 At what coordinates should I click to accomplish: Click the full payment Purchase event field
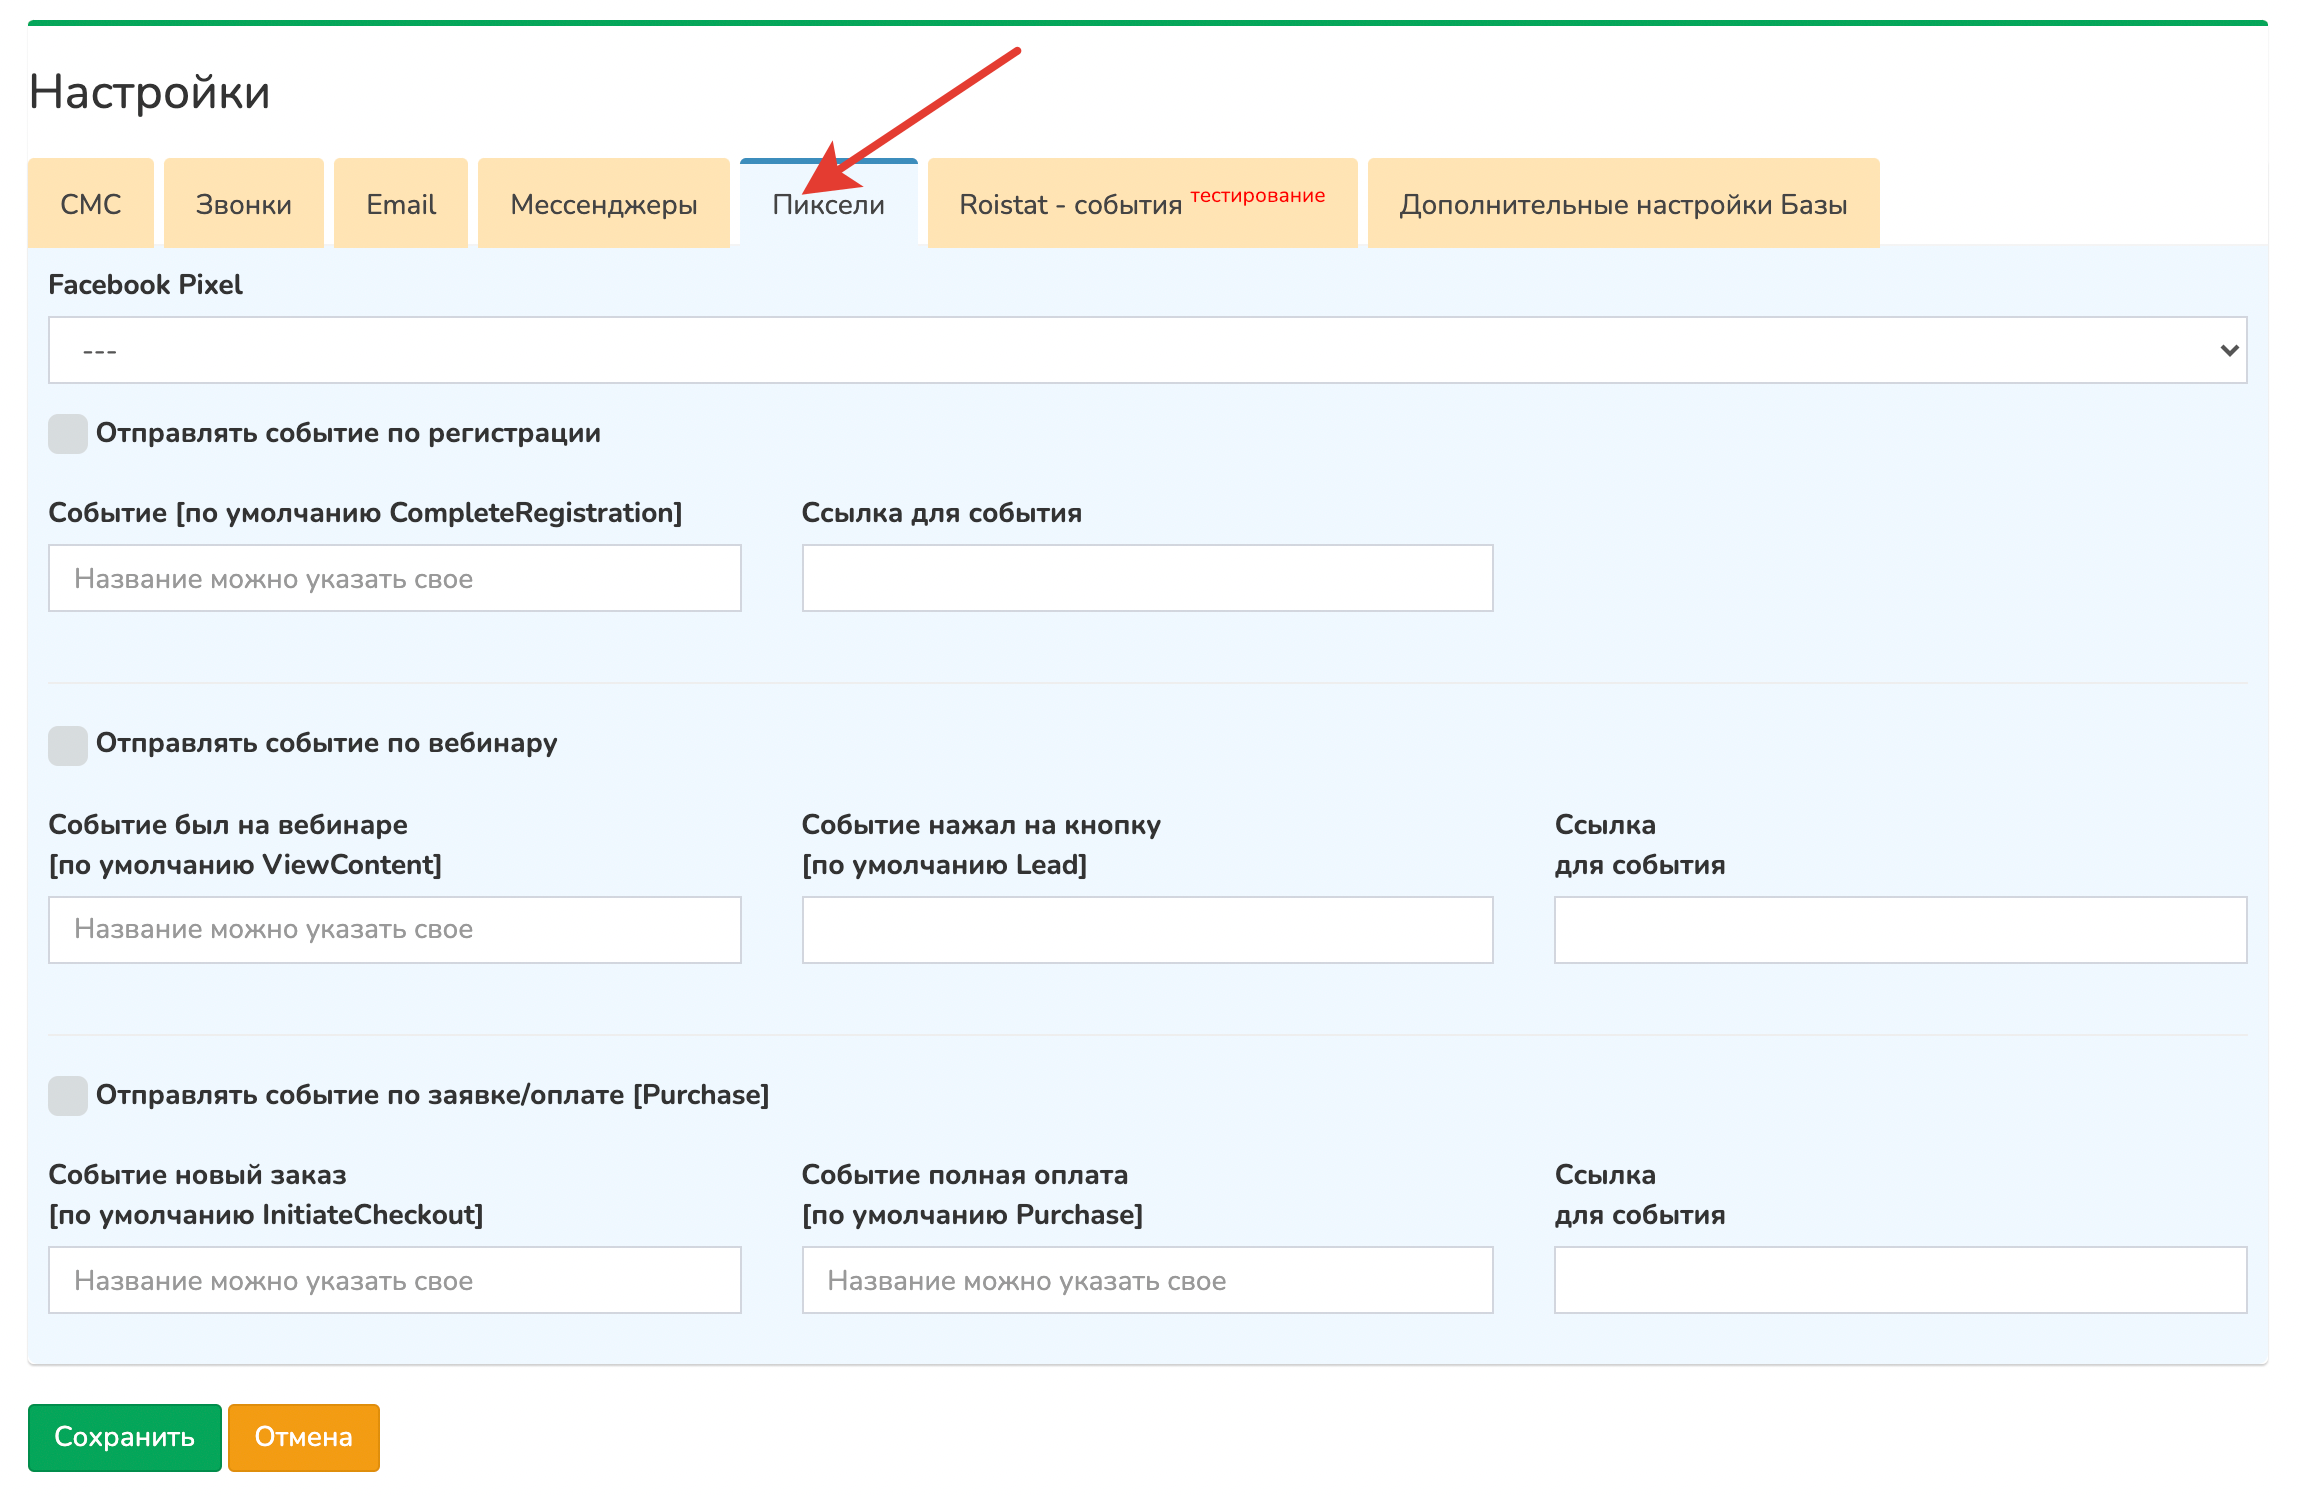click(1147, 1280)
